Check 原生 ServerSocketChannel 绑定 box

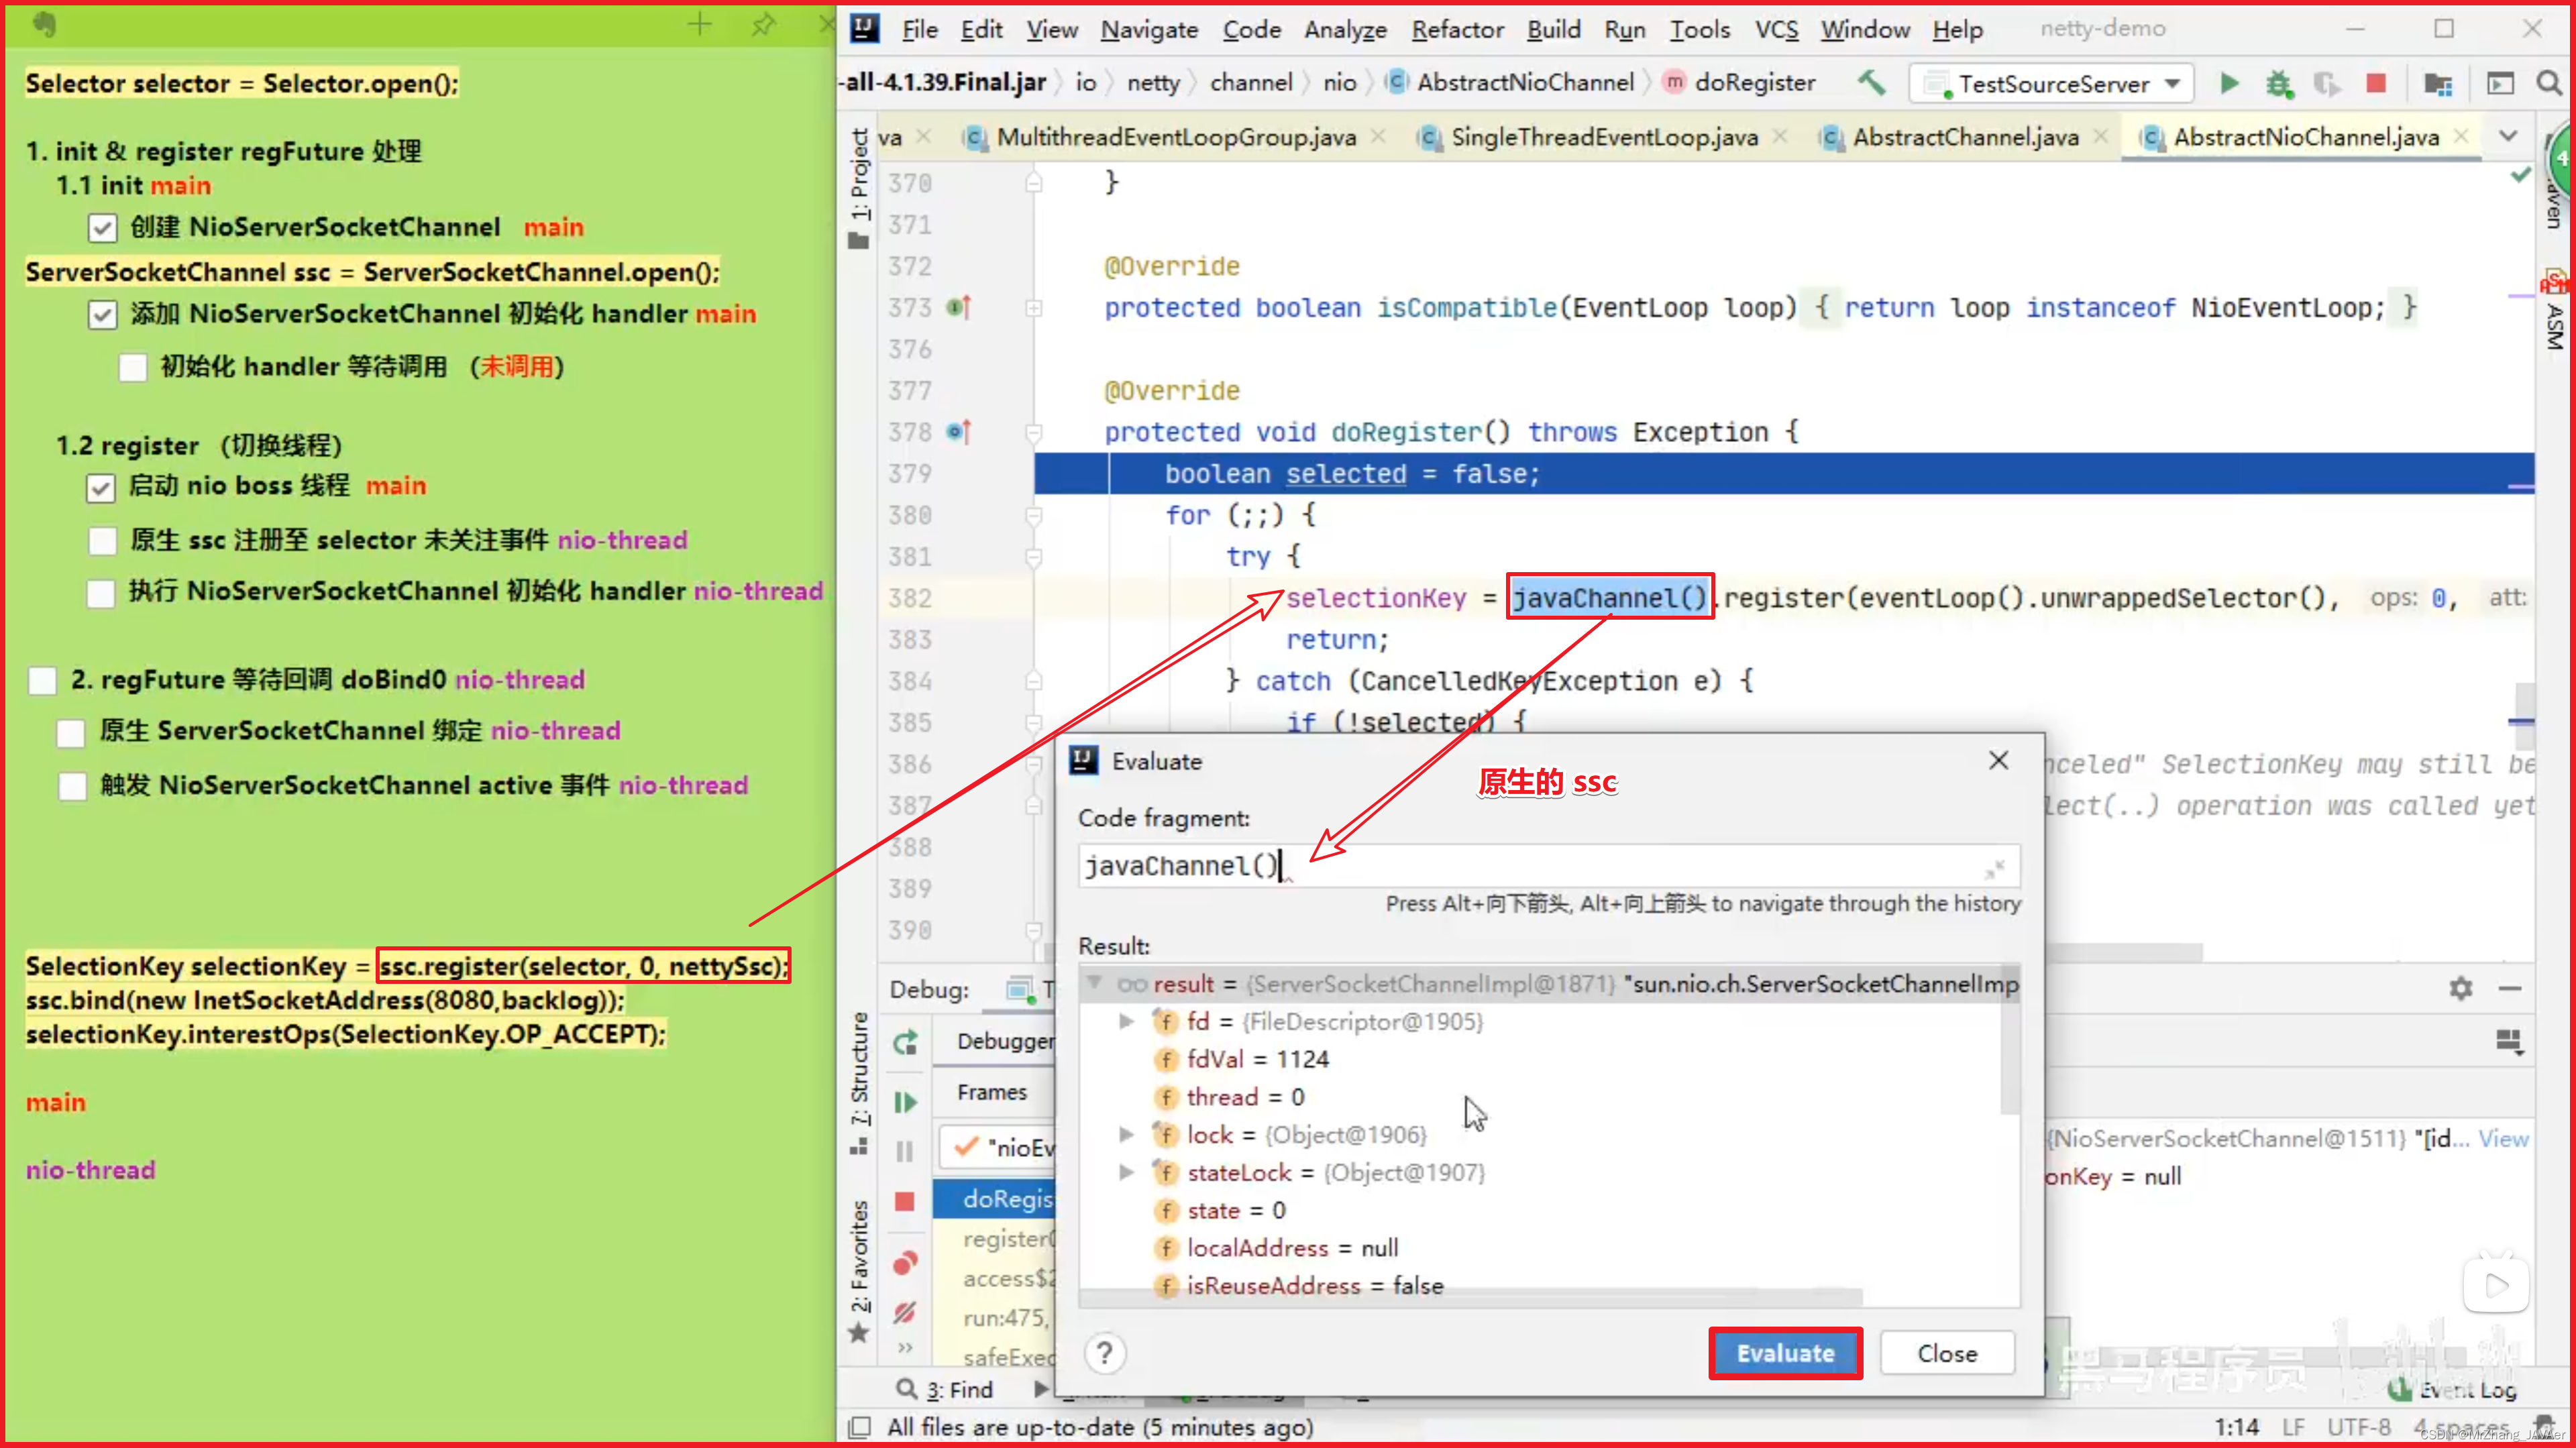(70, 732)
